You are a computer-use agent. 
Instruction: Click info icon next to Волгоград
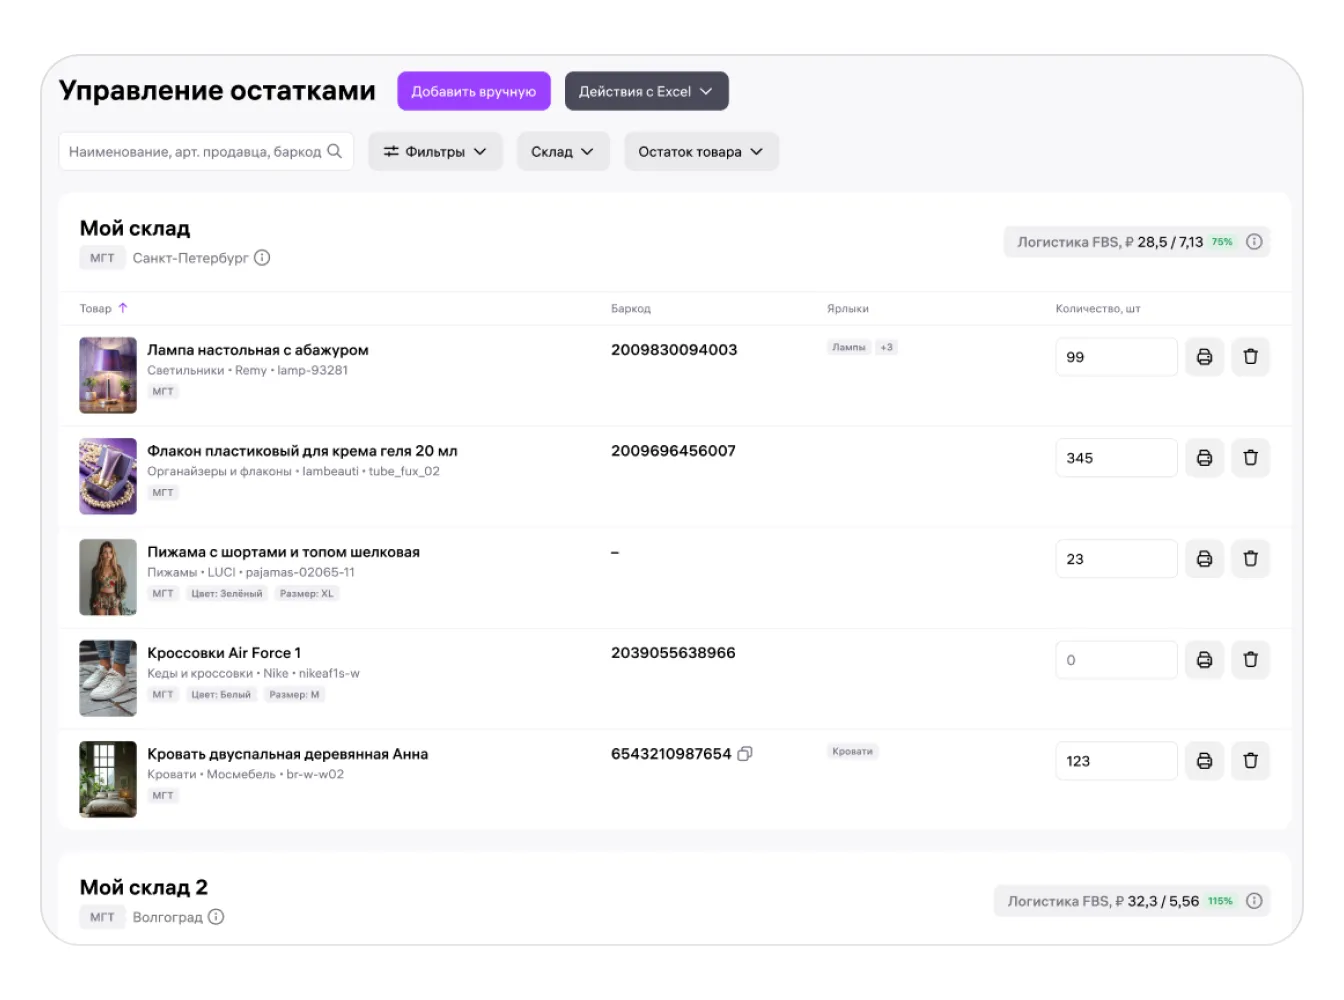click(x=216, y=917)
